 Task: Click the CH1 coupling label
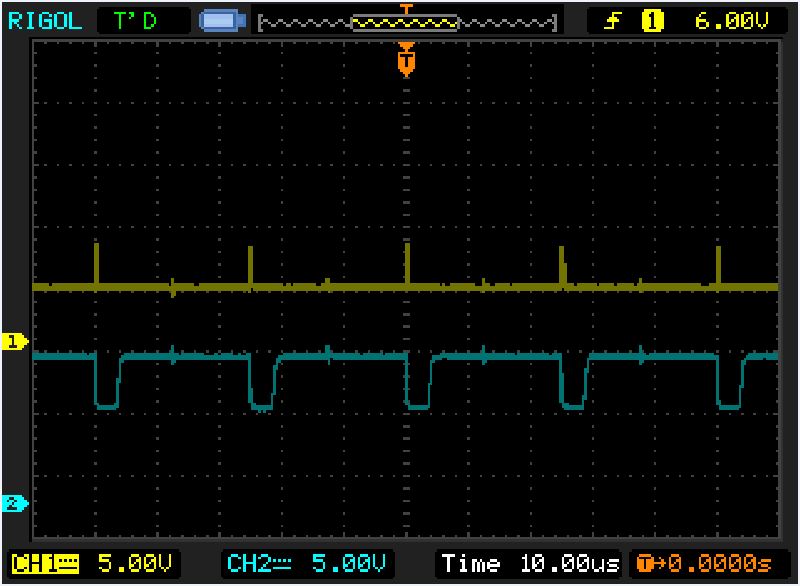45,564
